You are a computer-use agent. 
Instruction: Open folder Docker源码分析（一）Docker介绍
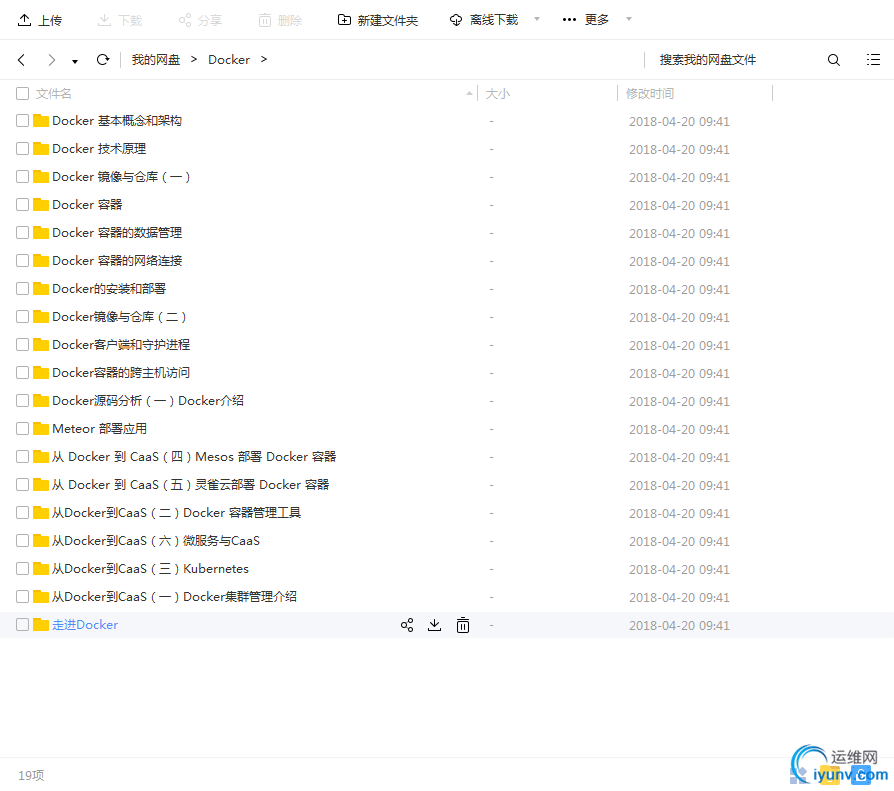pos(148,400)
